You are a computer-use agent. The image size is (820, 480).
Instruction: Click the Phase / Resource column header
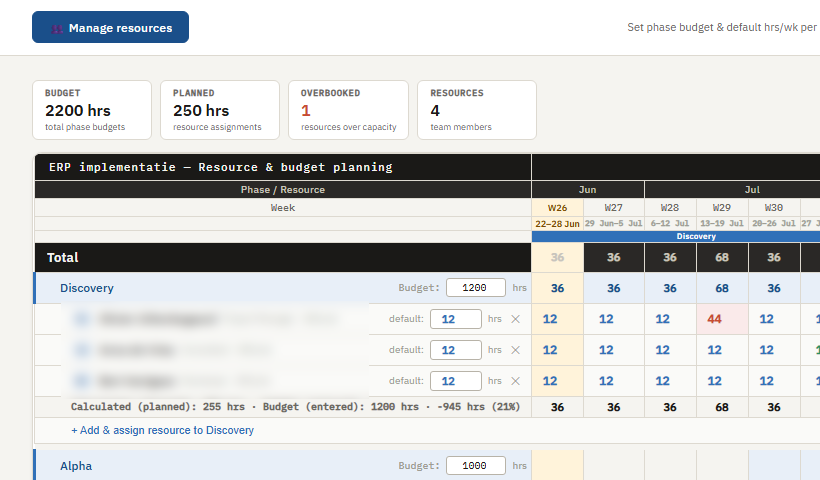[x=283, y=190]
